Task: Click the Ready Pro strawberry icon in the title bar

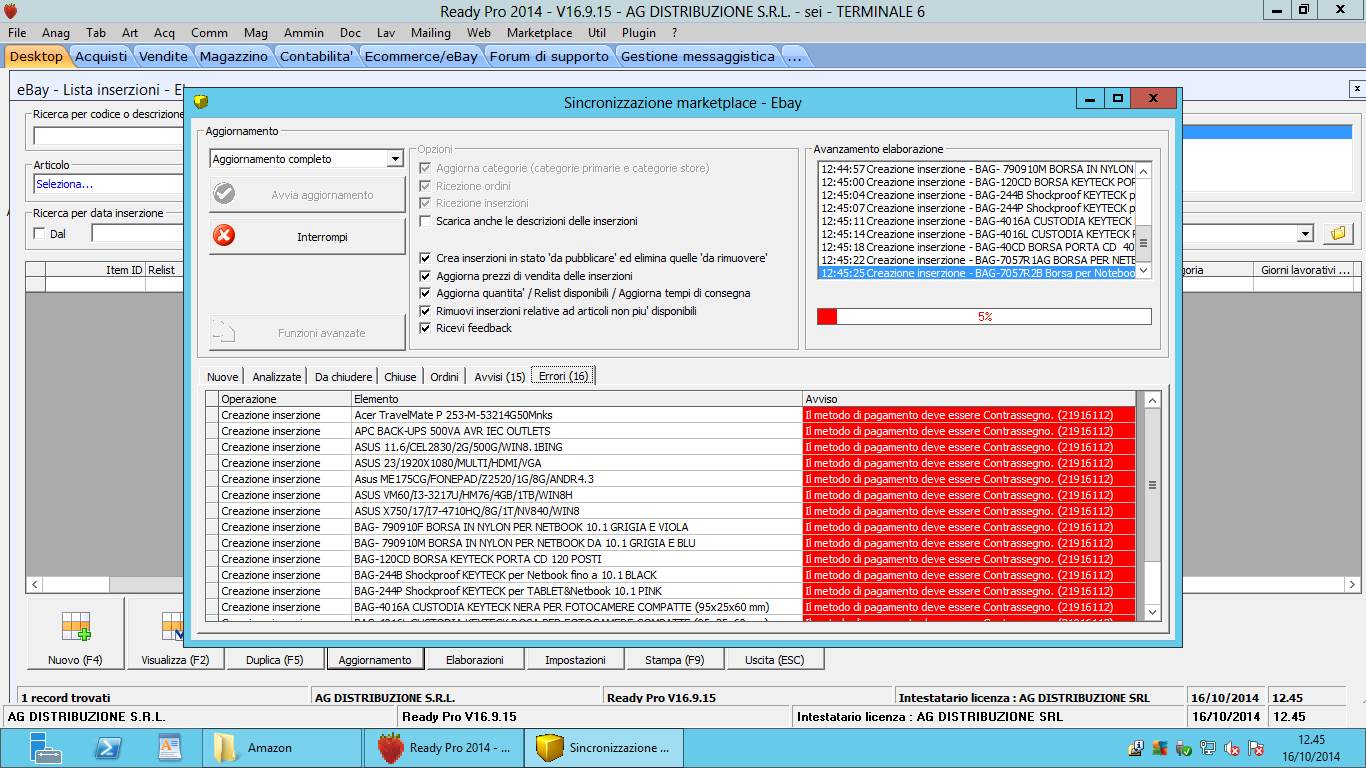Action: pos(11,10)
